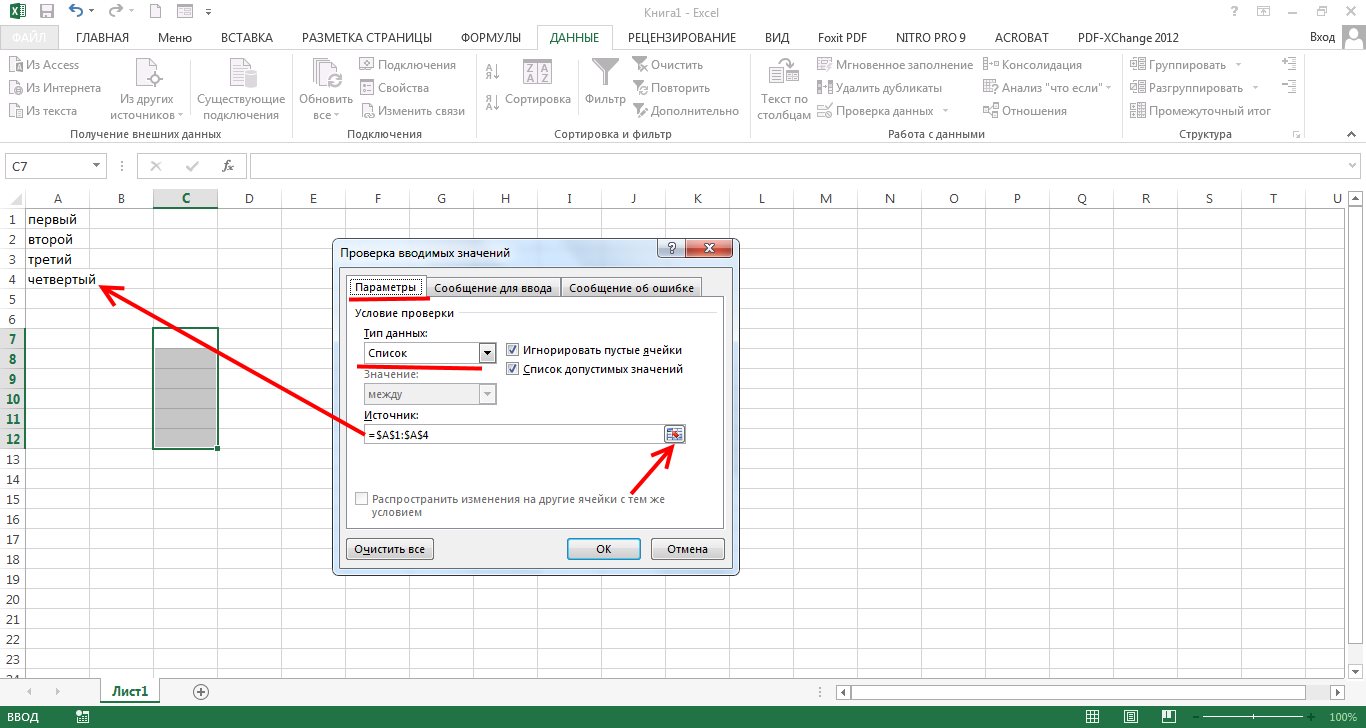This screenshot has height=728, width=1366.
Task: Open 'Существующие подключения' icon
Action: pyautogui.click(x=241, y=74)
